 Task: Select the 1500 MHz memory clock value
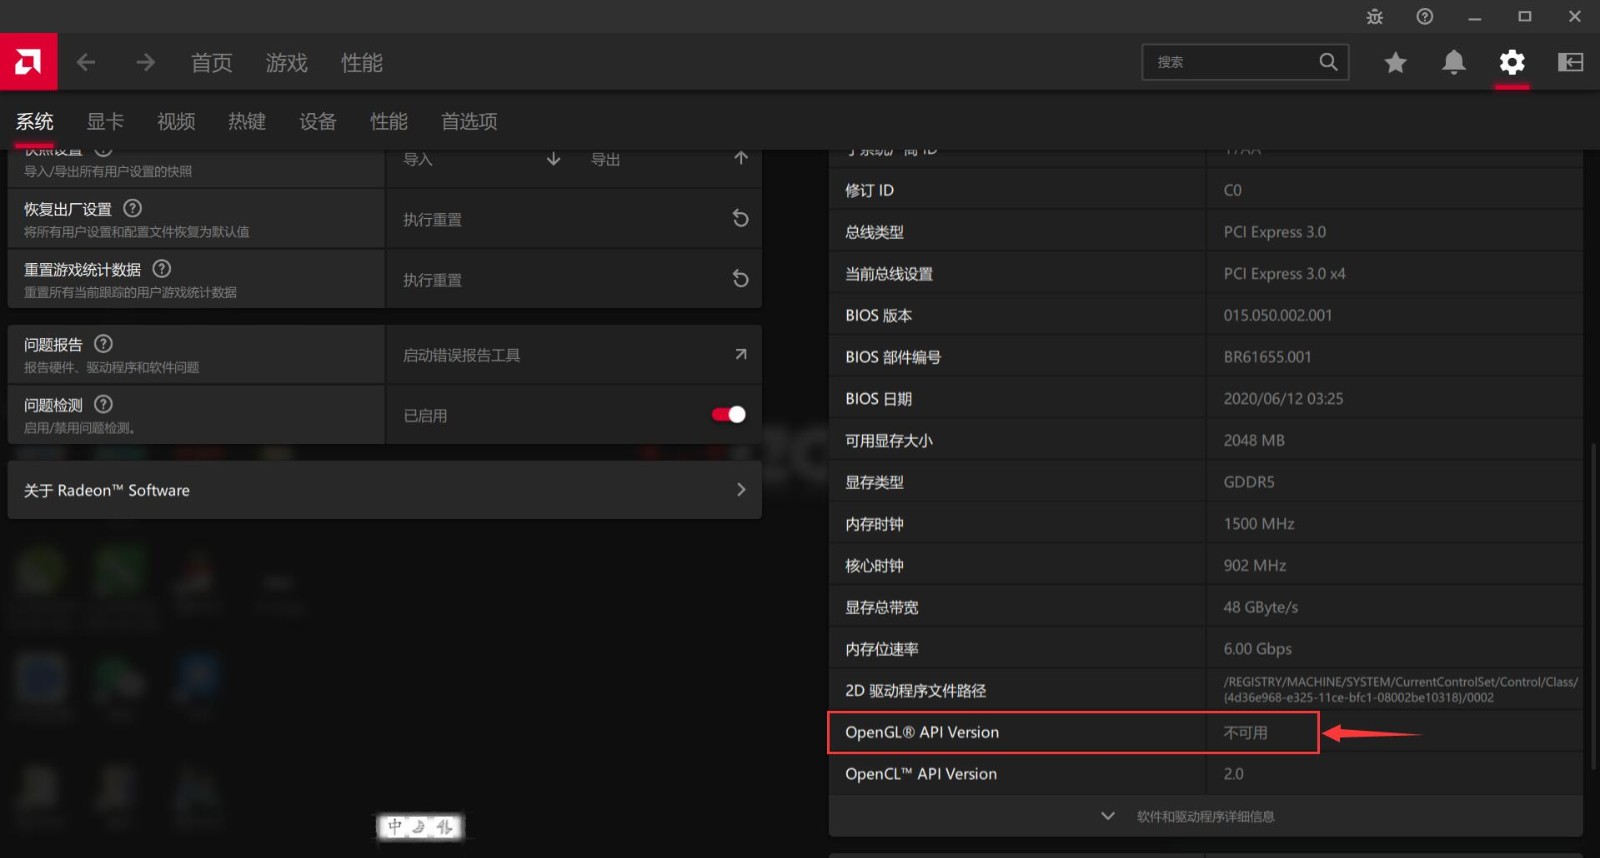(1259, 524)
